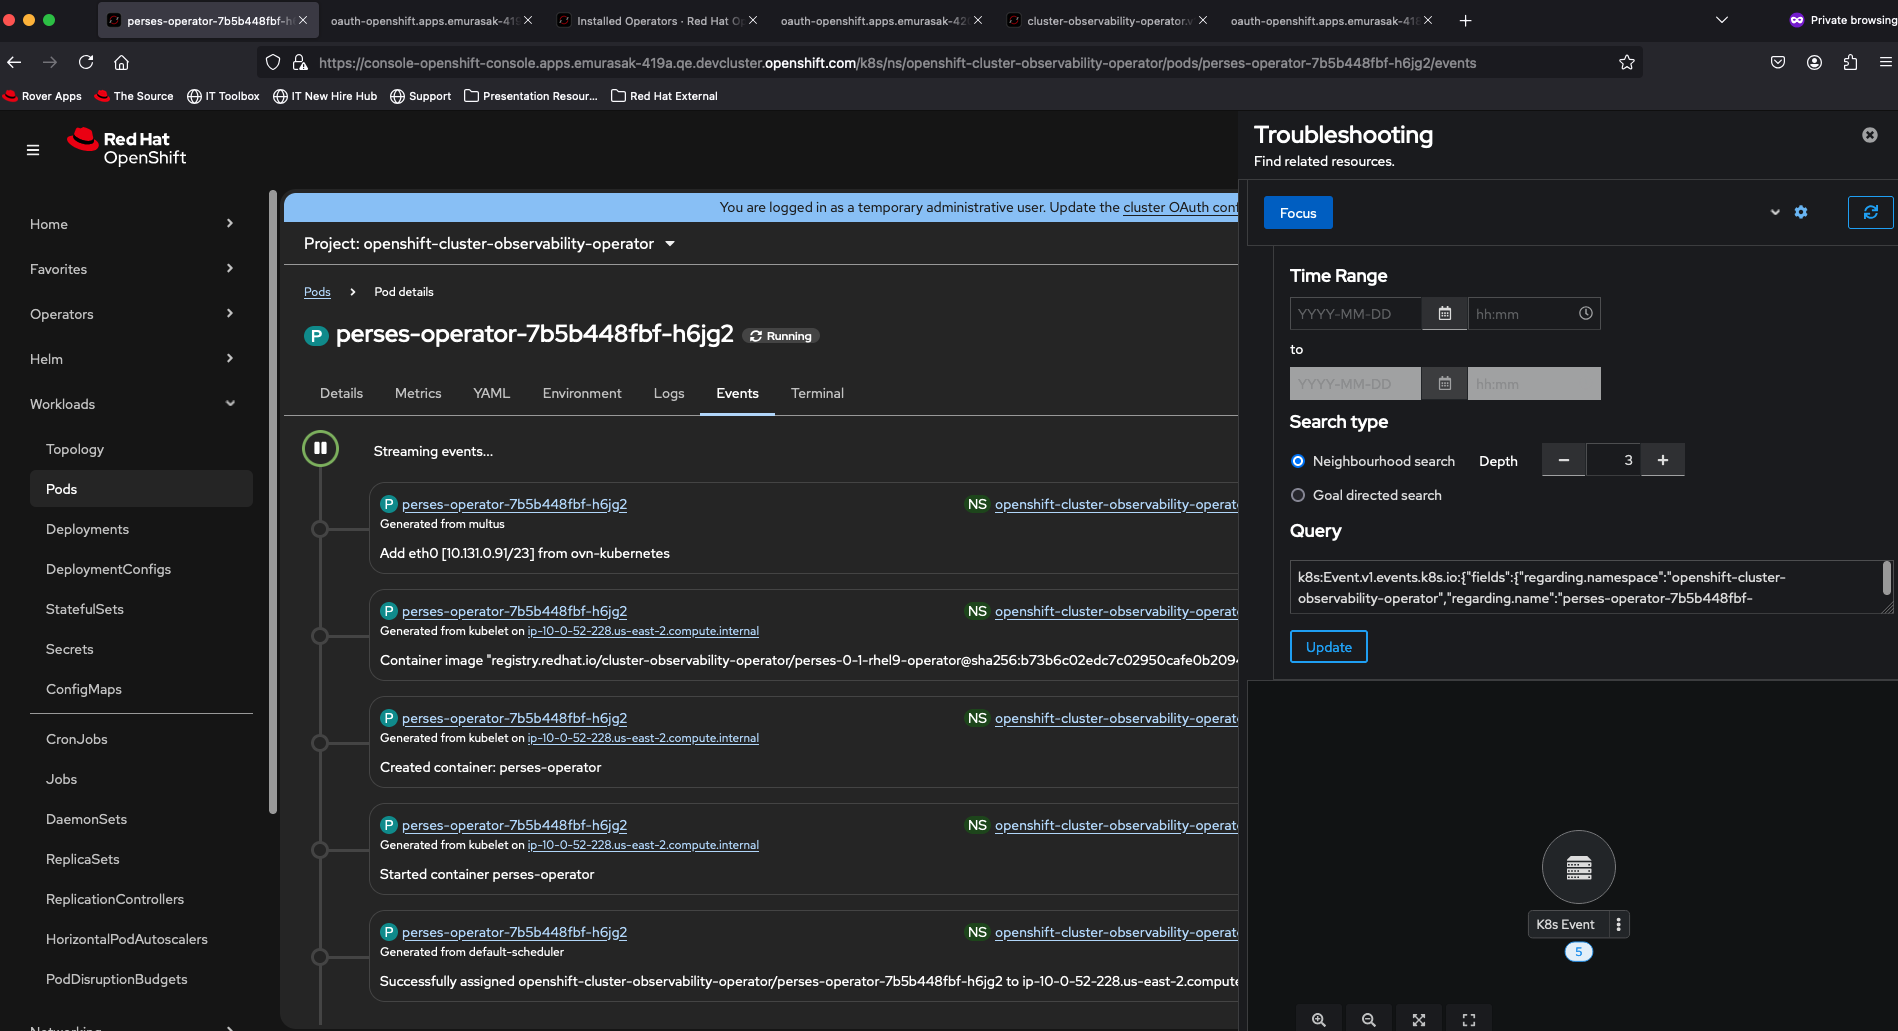Screen dimensions: 1898x1031
Task: Open the pod Terminal tab
Action: pyautogui.click(x=817, y=393)
